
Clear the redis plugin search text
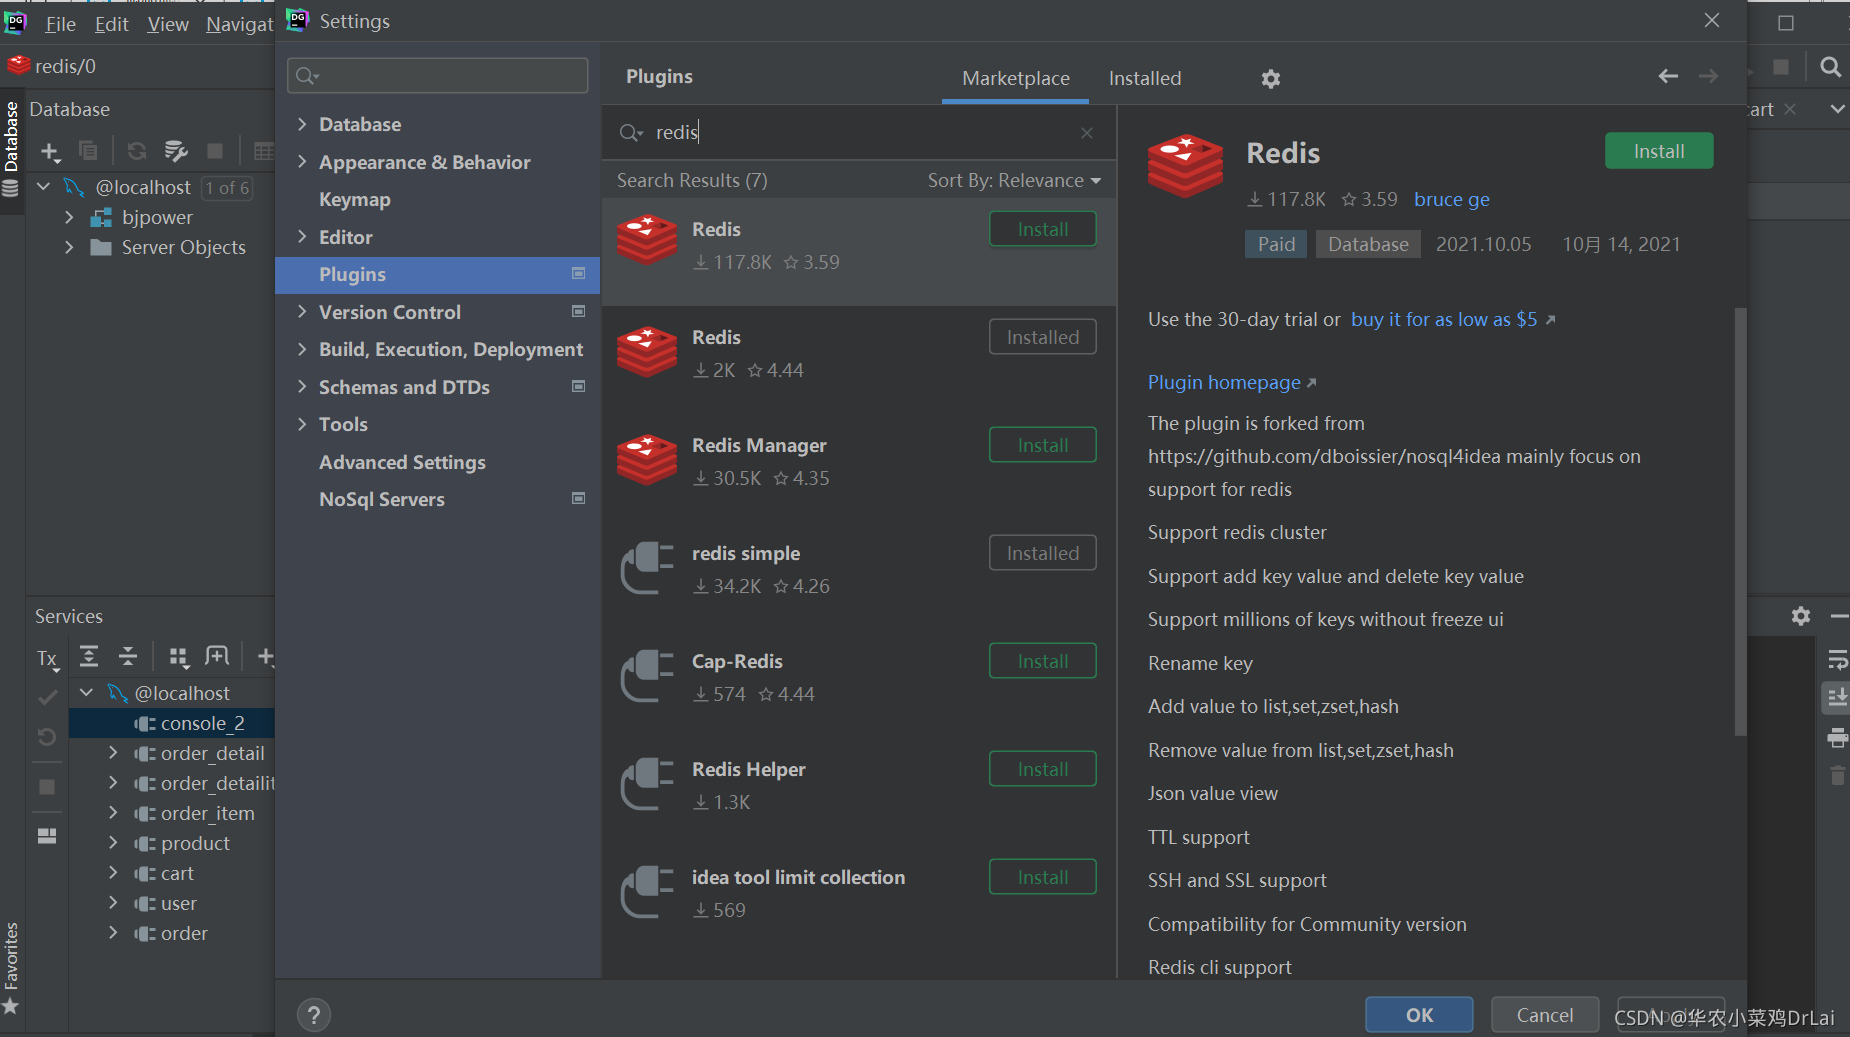pyautogui.click(x=1087, y=133)
